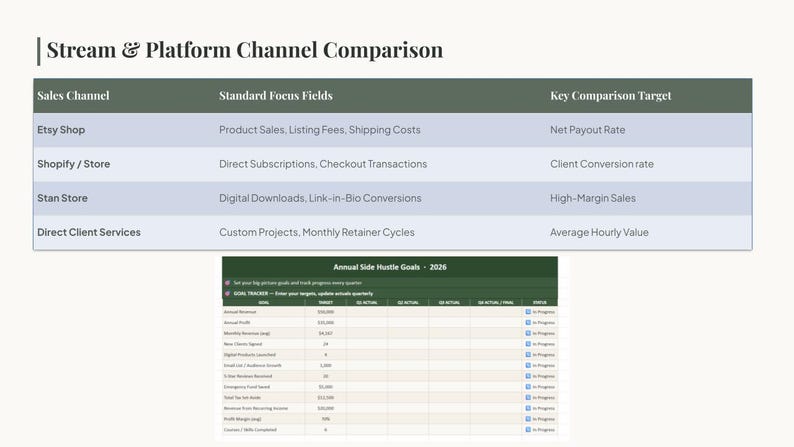Select the "Q1 ACTUAL" column header
The width and height of the screenshot is (794, 447).
point(367,303)
